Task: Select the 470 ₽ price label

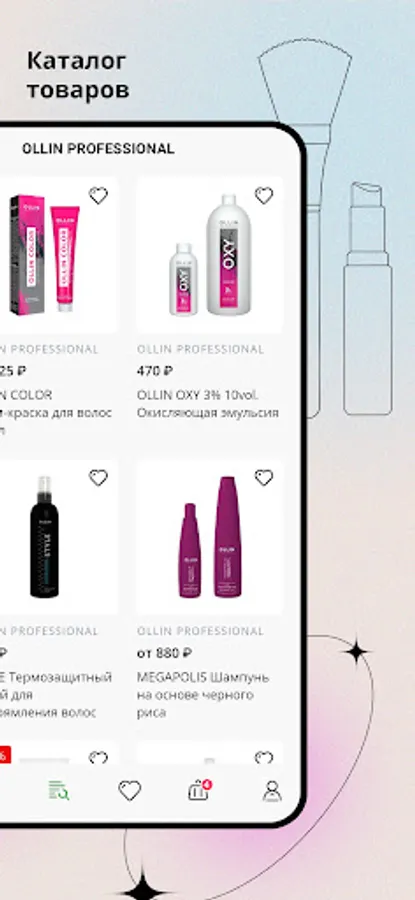Action: [155, 371]
